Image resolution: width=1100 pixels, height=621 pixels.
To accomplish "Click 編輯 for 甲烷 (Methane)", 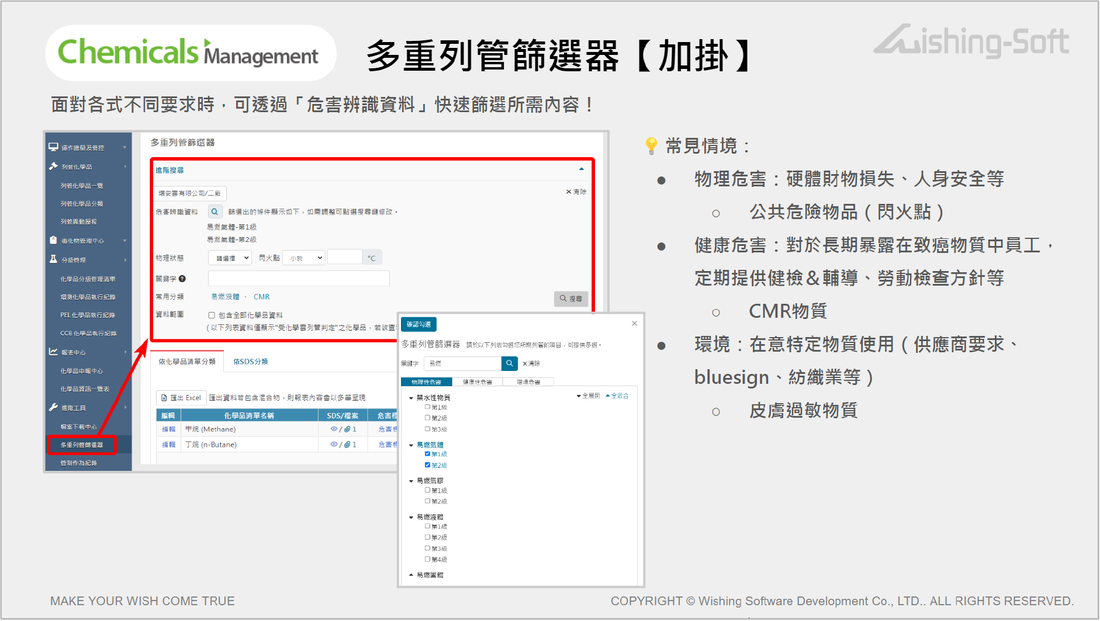I will point(168,429).
